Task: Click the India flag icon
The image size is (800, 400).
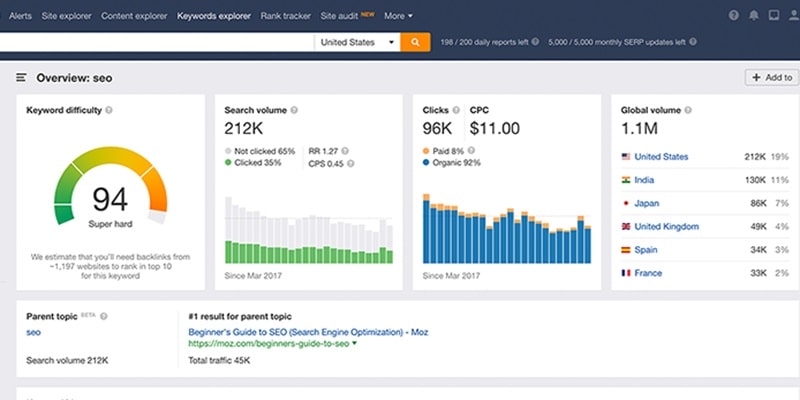Action: (x=626, y=180)
